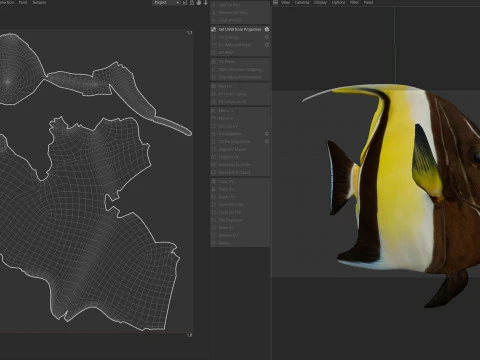Open the View menu in the 3D viewport

[285, 3]
